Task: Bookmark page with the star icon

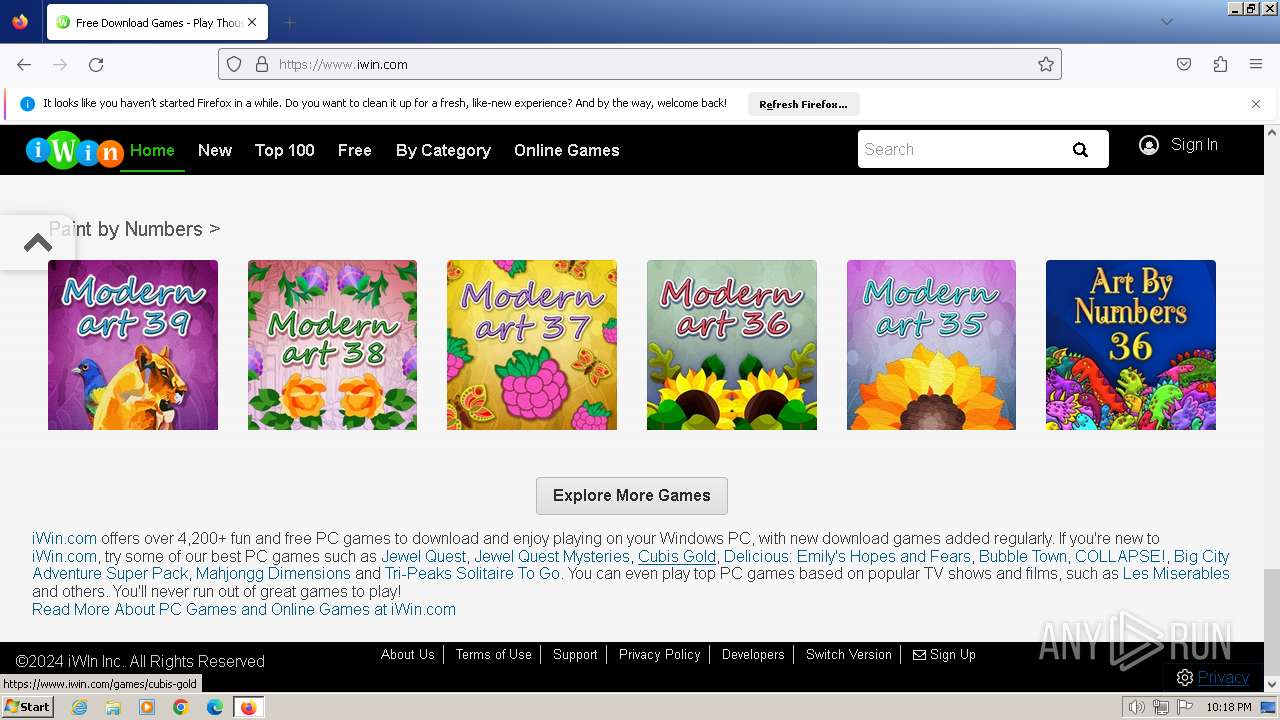Action: [1046, 64]
